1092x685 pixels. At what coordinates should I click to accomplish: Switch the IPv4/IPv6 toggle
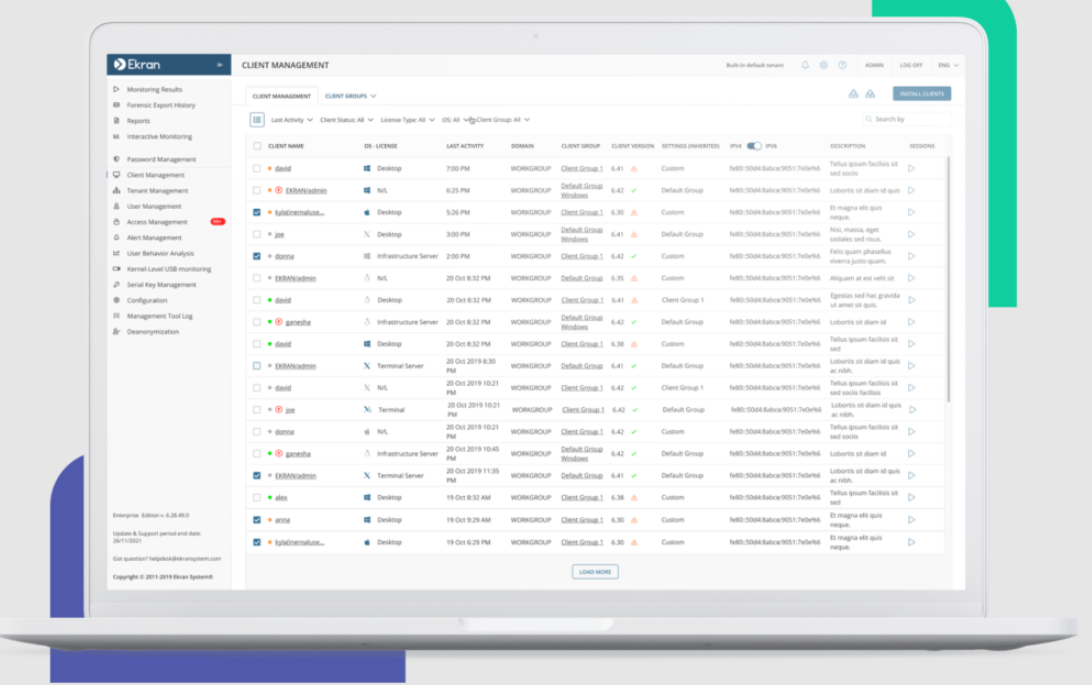[754, 145]
